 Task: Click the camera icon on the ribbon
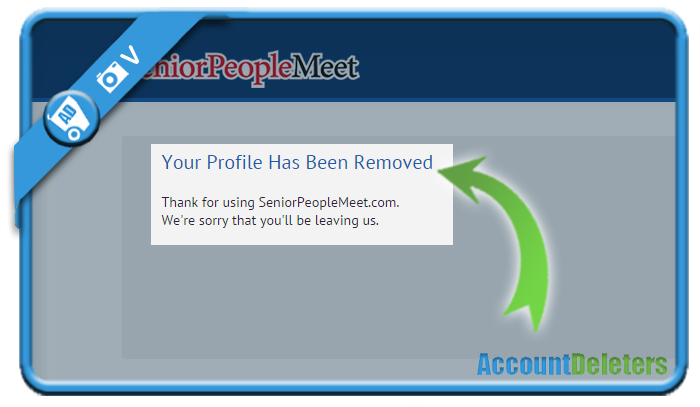point(109,77)
